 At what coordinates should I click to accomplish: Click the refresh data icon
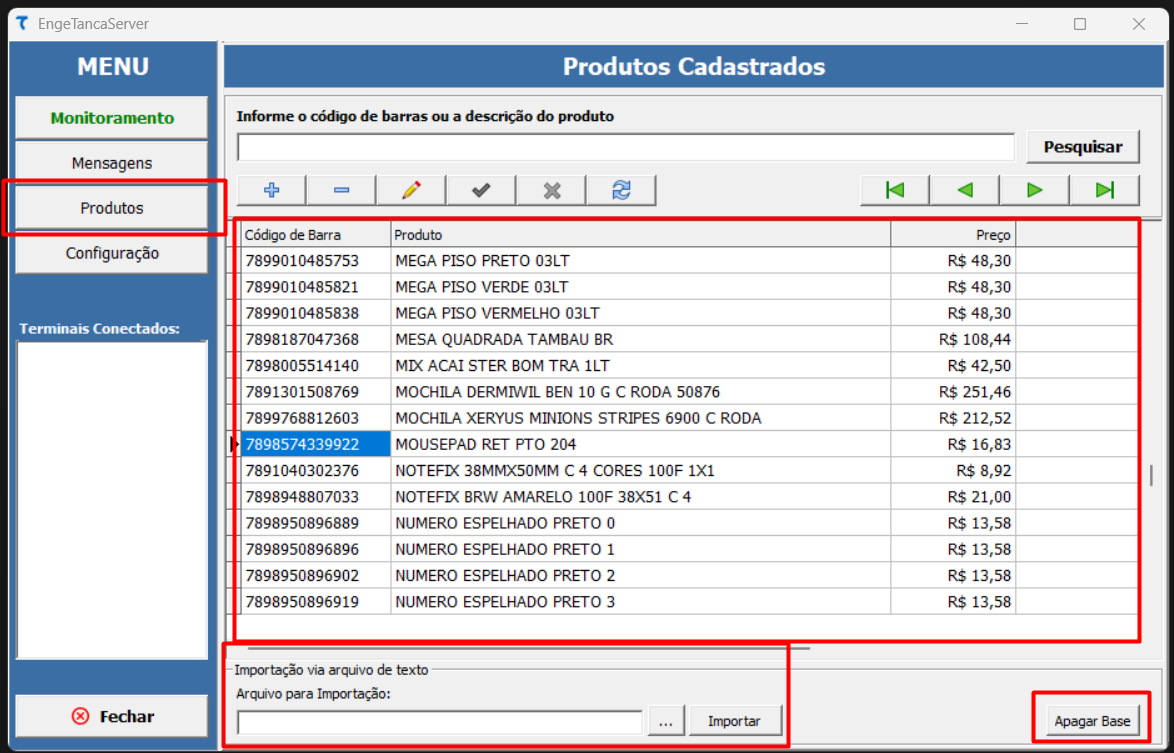pyautogui.click(x=621, y=190)
